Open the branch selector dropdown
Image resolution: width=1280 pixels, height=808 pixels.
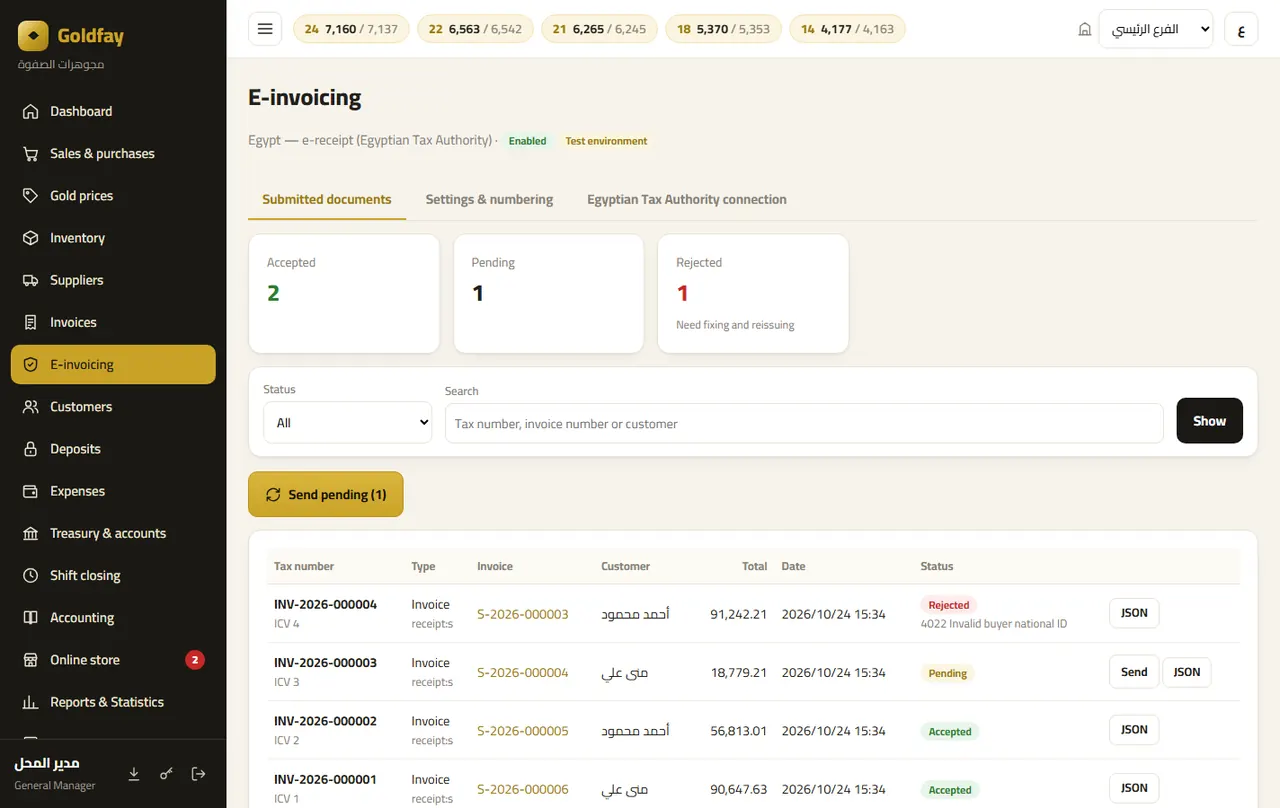(1156, 29)
